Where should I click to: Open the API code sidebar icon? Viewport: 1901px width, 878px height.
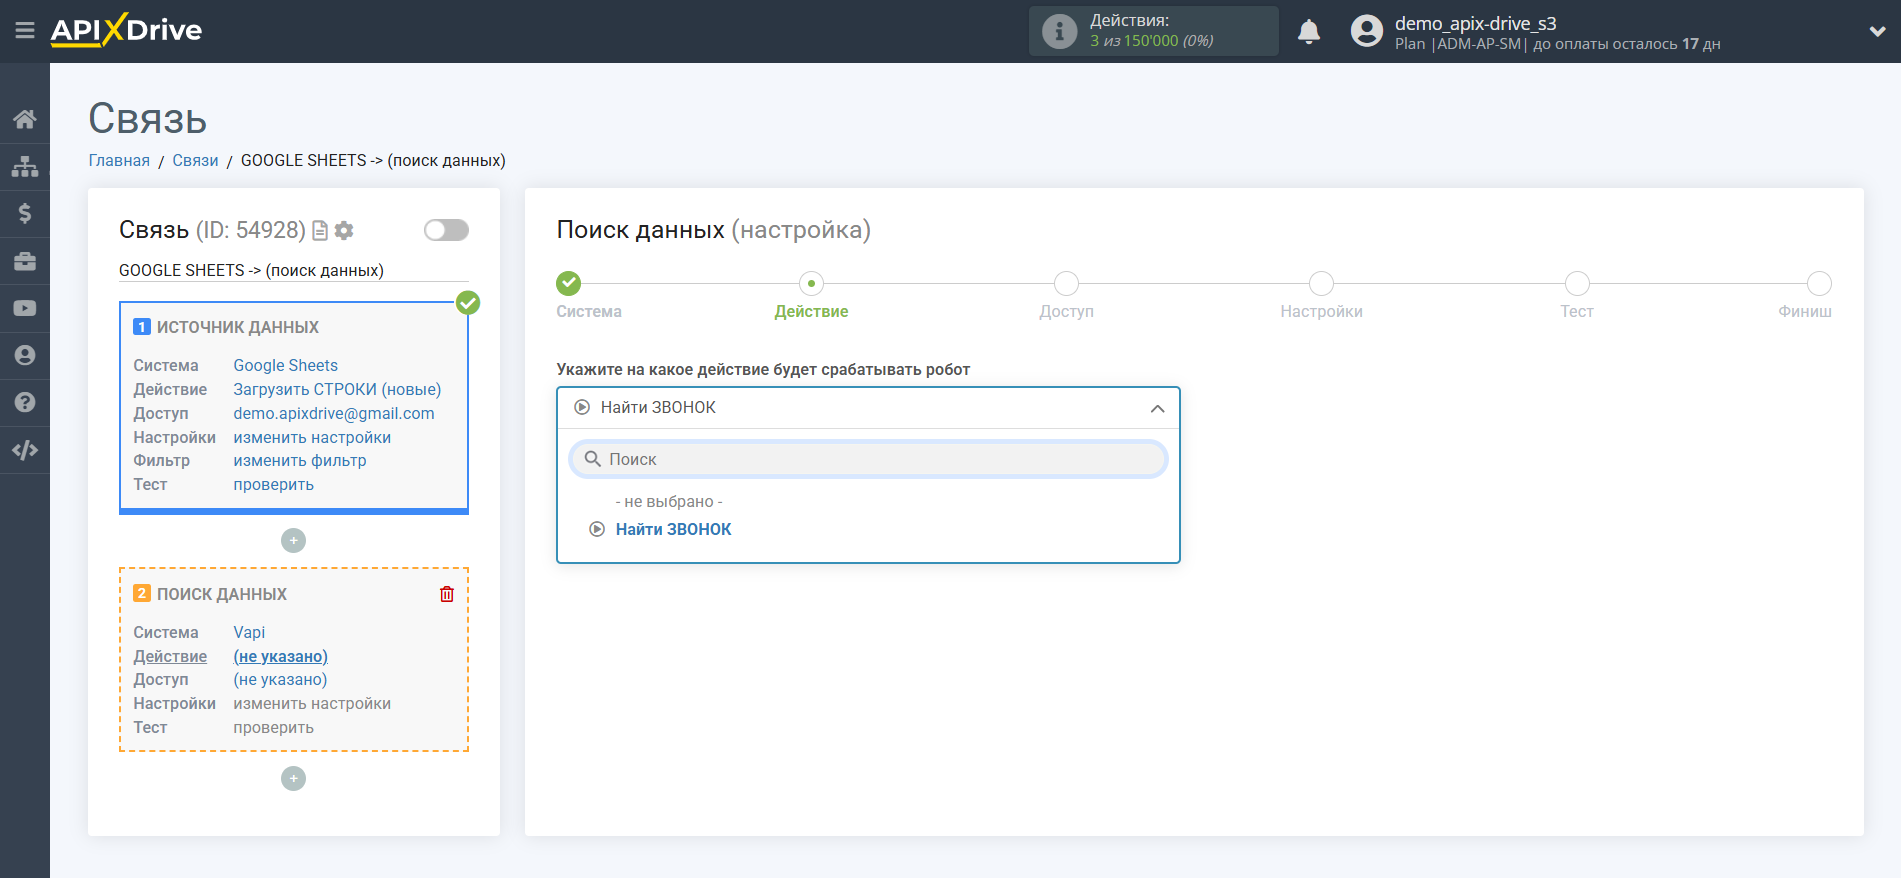pyautogui.click(x=25, y=450)
